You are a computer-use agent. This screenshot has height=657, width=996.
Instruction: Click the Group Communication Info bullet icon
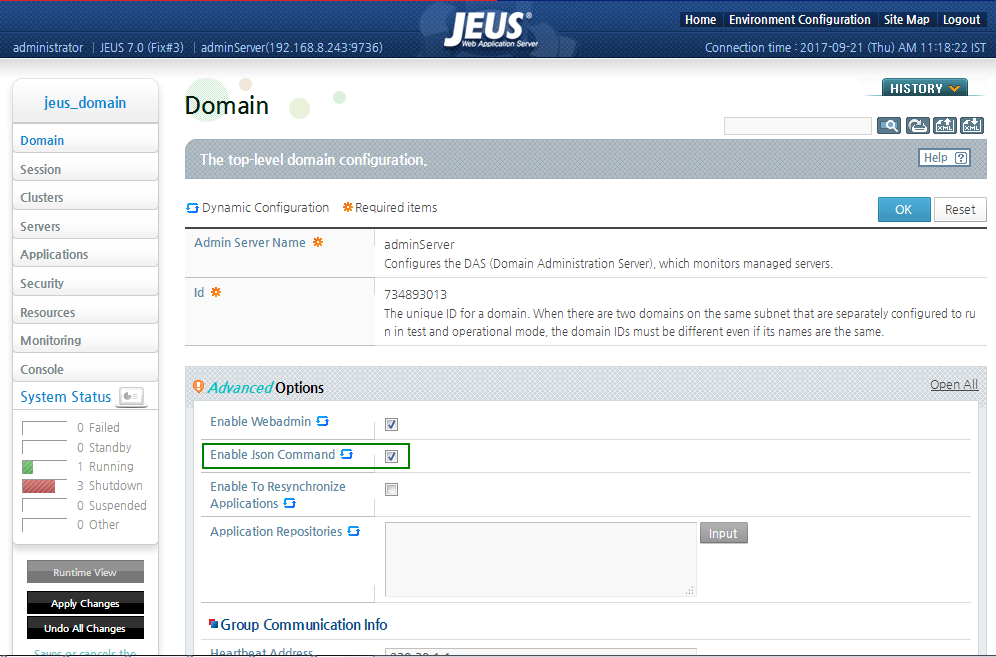pyautogui.click(x=213, y=624)
